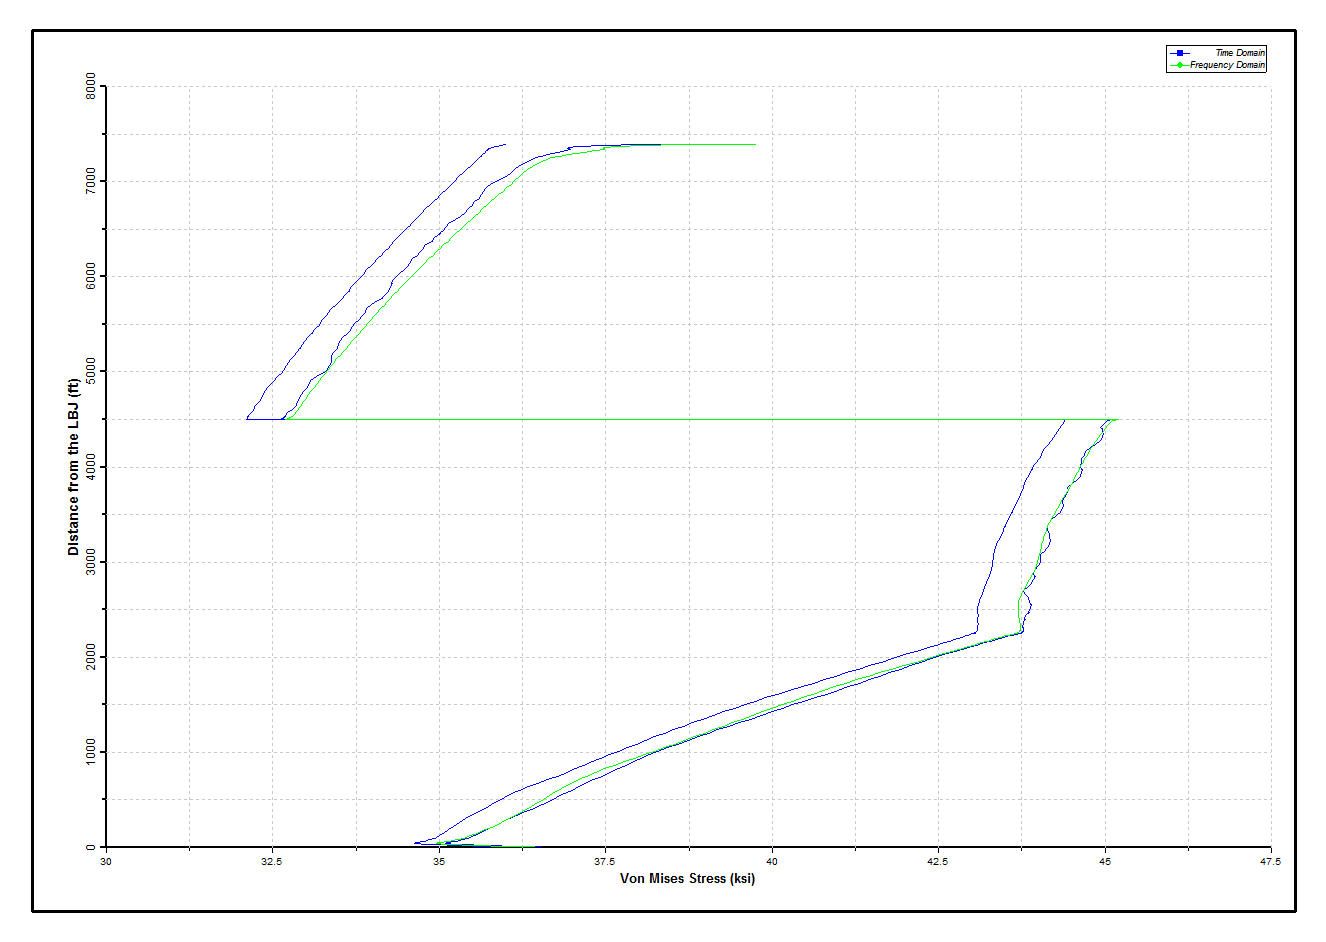Click the 6000 y-axis tick label

pyautogui.click(x=91, y=275)
